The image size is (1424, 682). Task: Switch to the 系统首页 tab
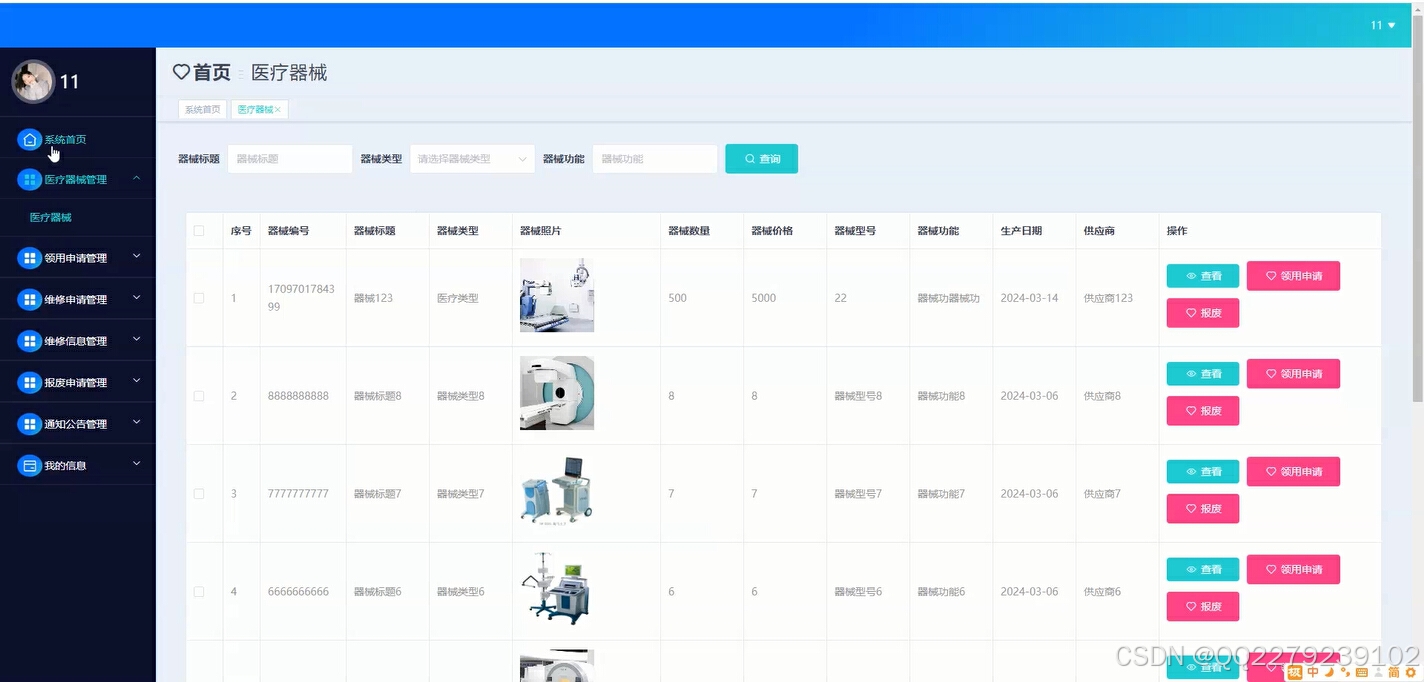[x=202, y=109]
